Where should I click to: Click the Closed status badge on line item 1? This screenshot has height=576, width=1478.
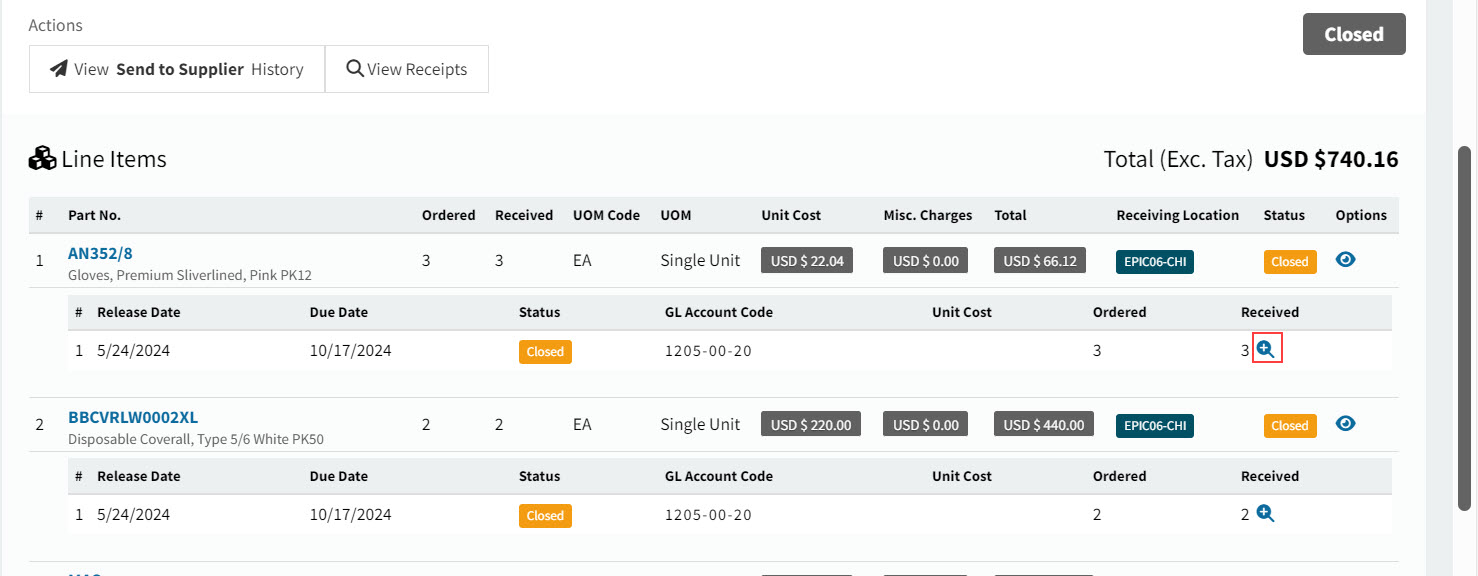tap(1289, 261)
